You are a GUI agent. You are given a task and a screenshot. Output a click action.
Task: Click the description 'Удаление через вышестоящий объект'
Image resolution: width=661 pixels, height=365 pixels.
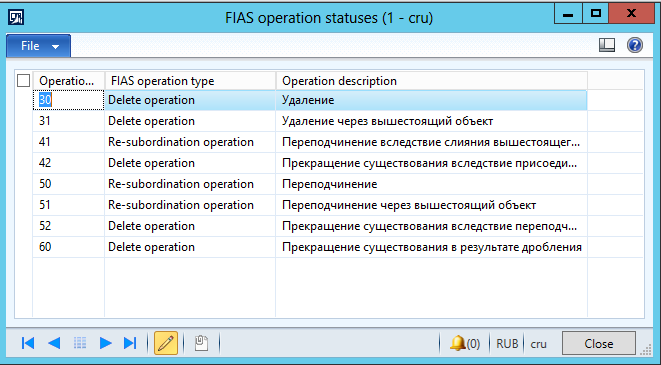[387, 121]
